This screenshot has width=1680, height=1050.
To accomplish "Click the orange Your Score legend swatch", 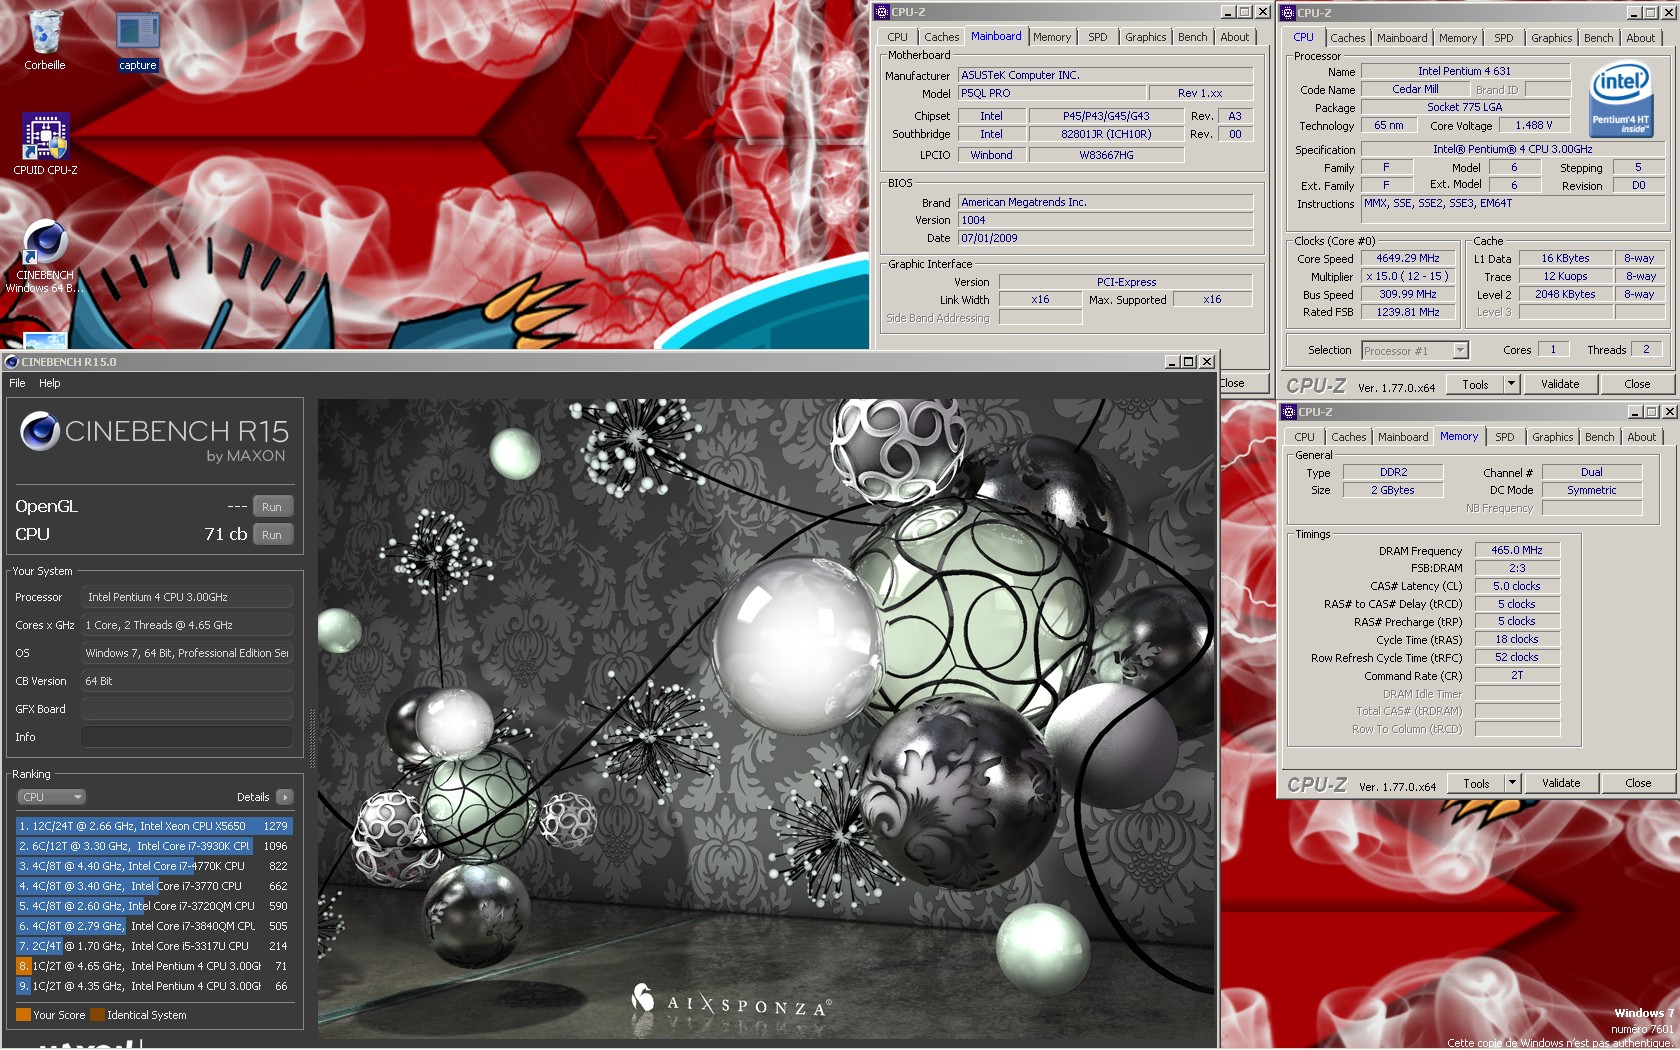I will (x=23, y=1015).
